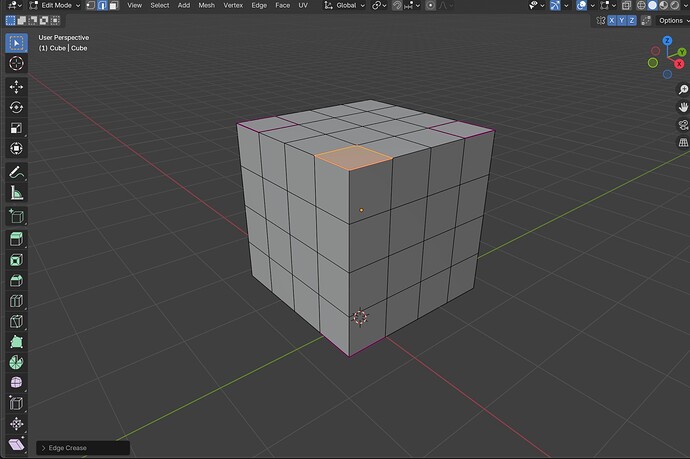Viewport: 690px width, 459px height.
Task: Open the pivot point dropdown
Action: click(379, 5)
